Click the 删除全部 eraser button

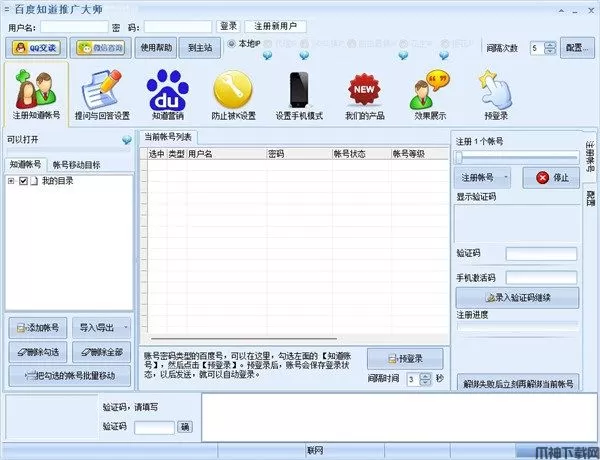pos(101,352)
